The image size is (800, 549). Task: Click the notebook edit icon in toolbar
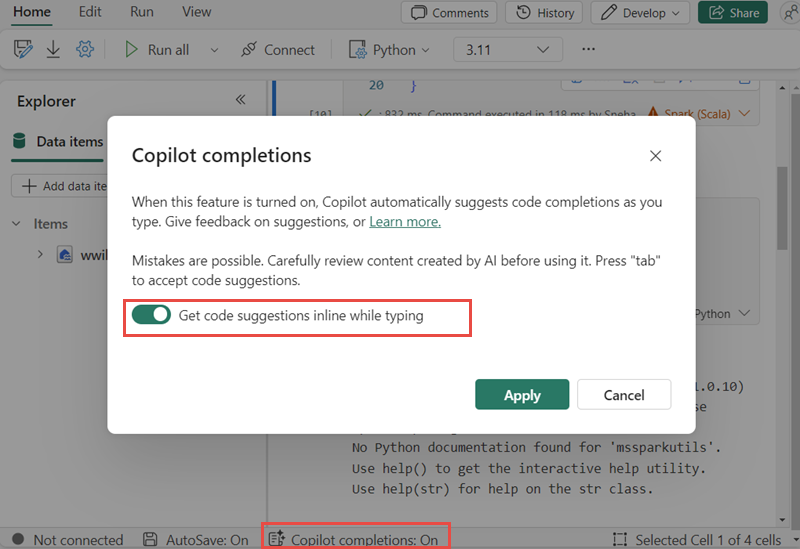[x=23, y=49]
